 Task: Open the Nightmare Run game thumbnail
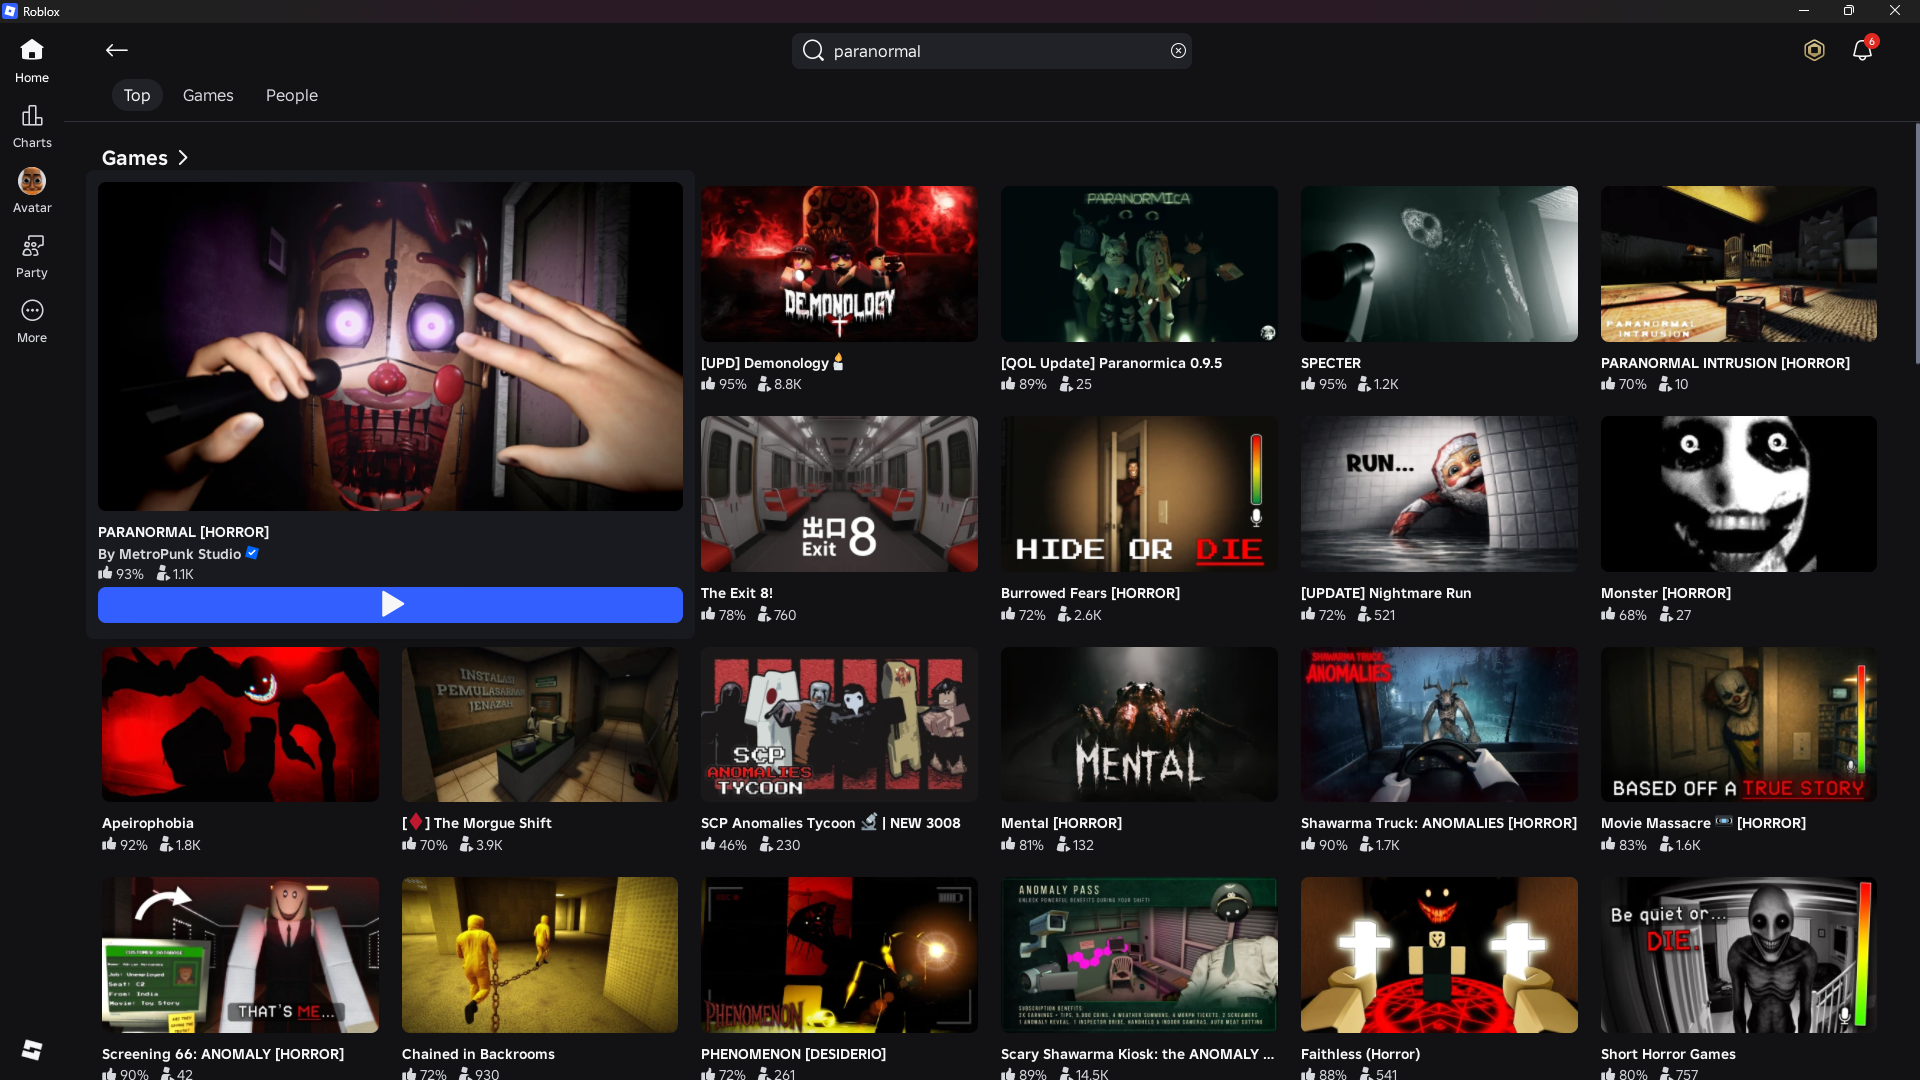(1439, 494)
